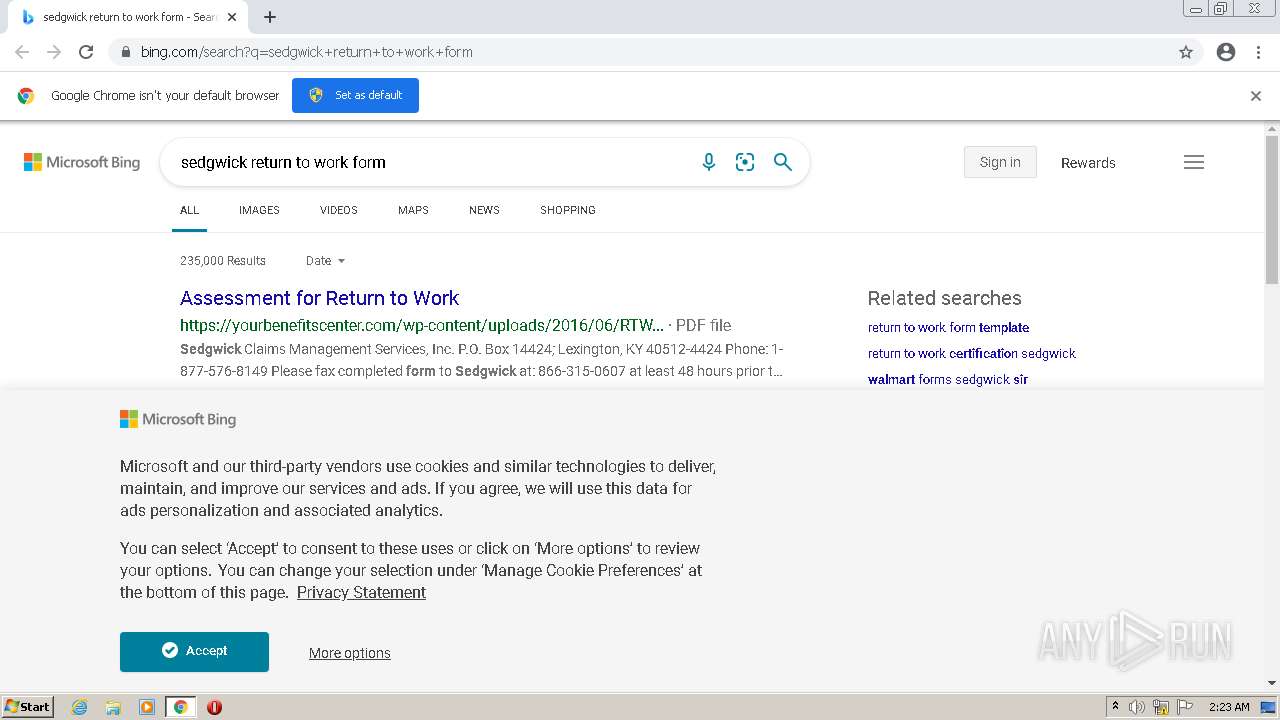Dismiss the default browser notification bar
1280x720 pixels.
pyautogui.click(x=1256, y=96)
